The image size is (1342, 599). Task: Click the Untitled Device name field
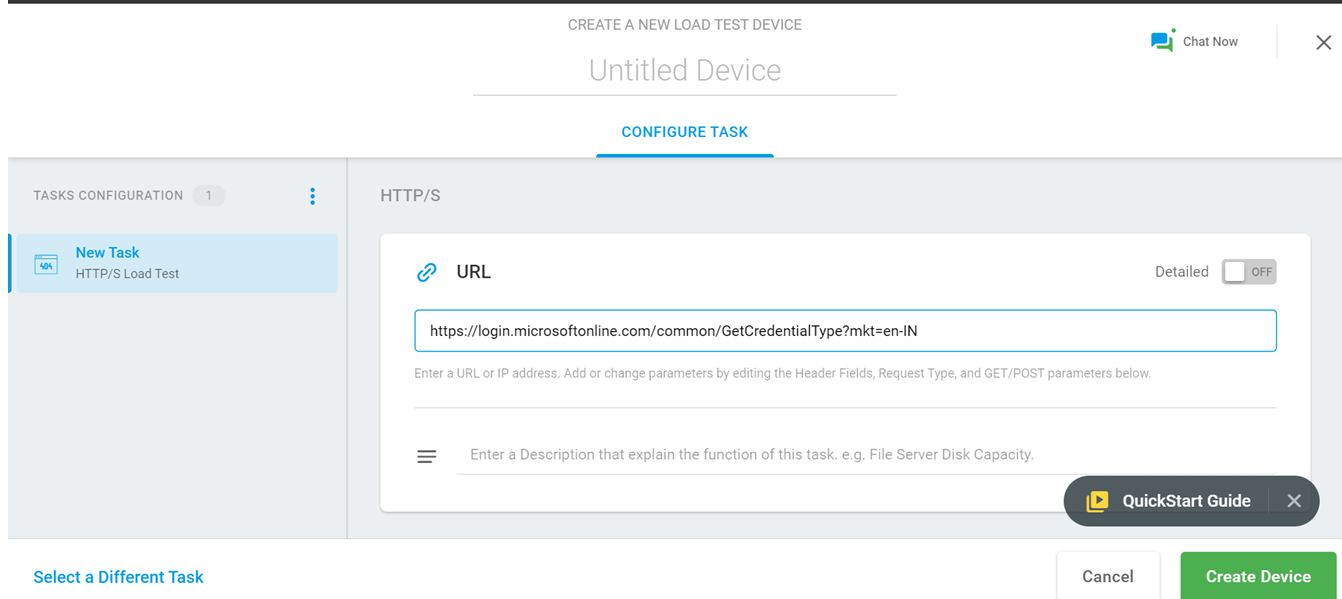(685, 69)
